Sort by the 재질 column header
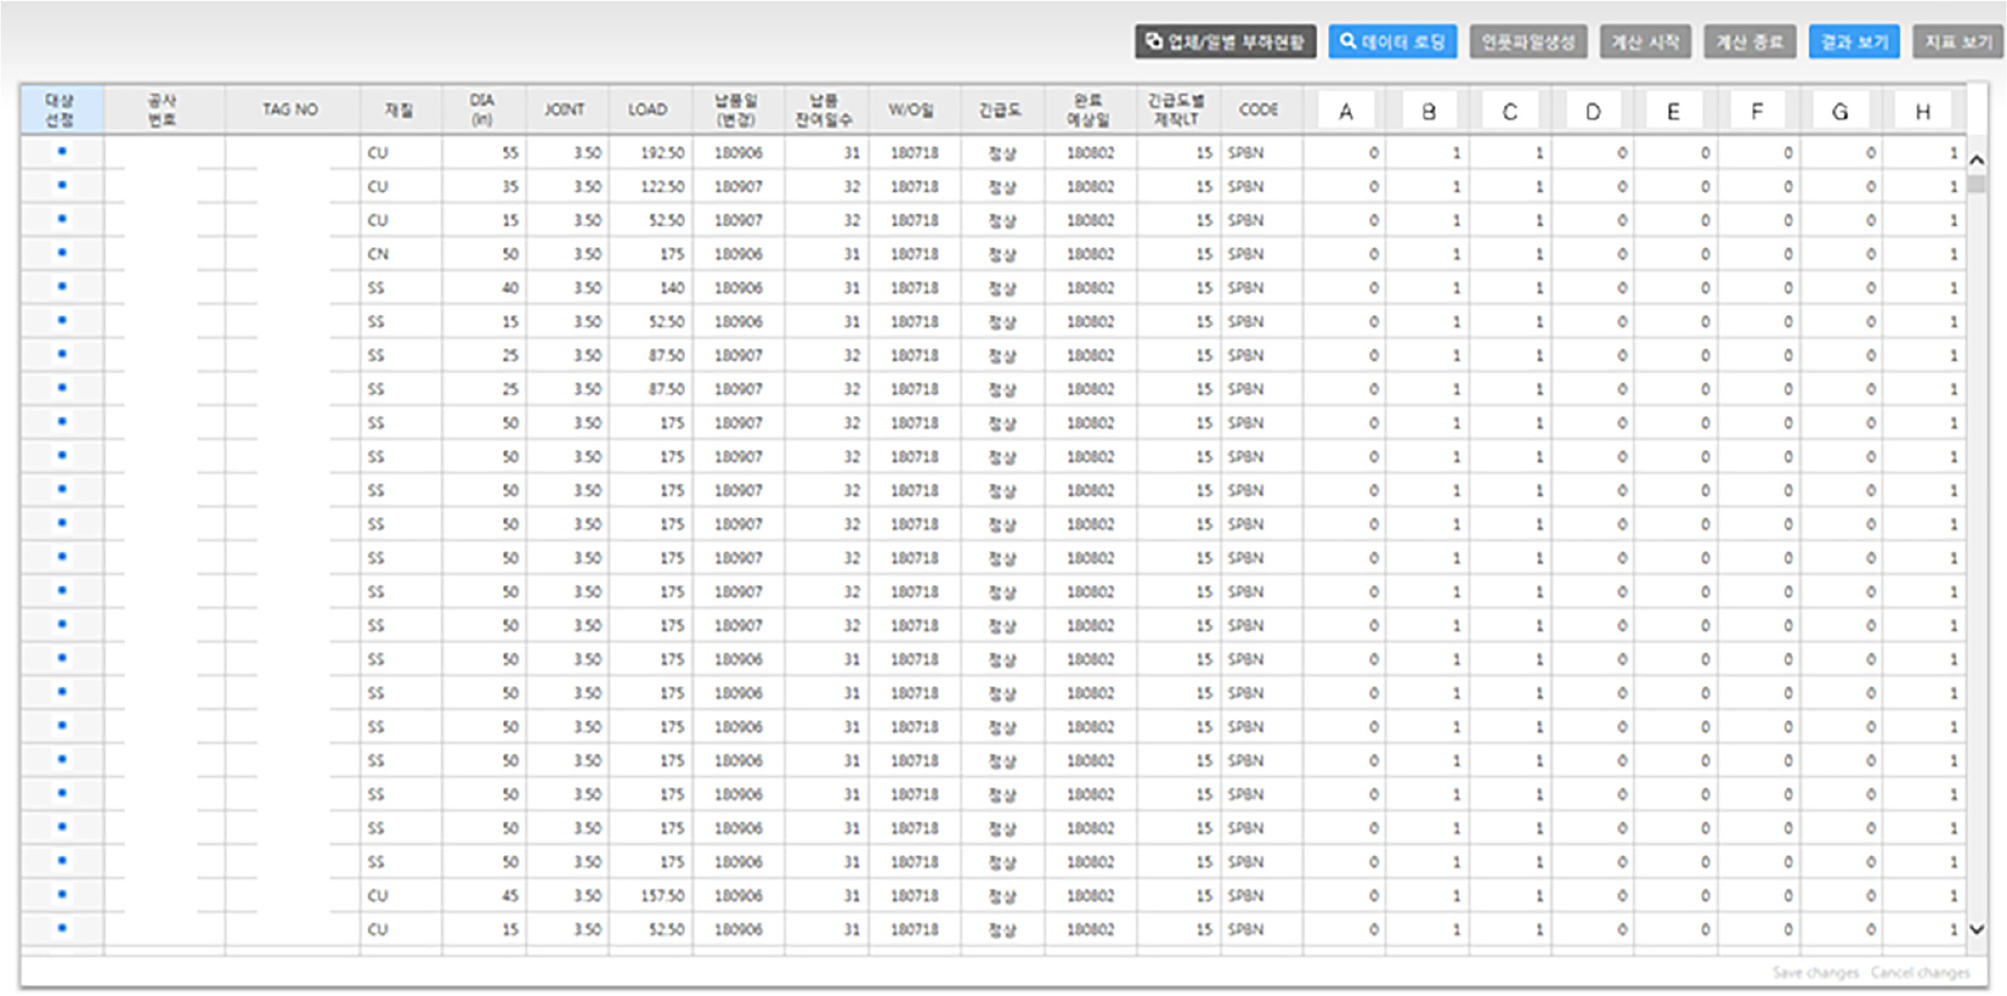 point(400,110)
